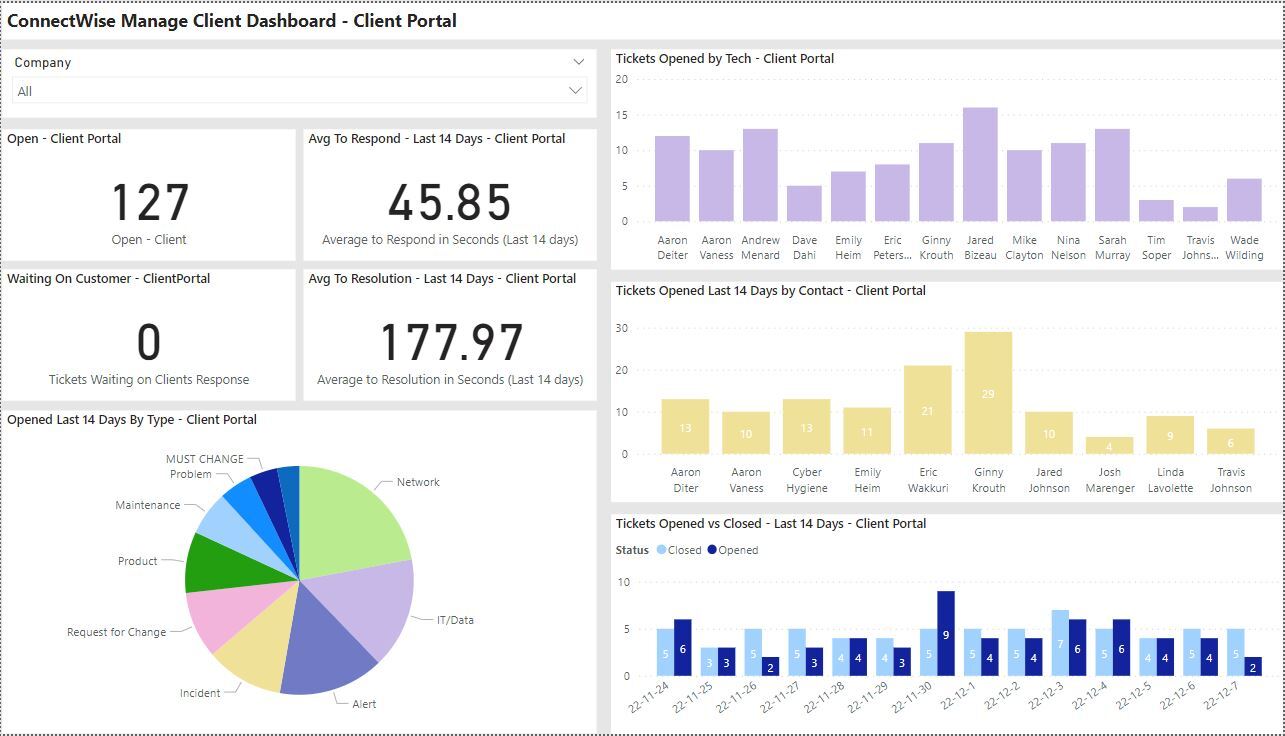Screen dimensions: 1285x736
Task: Click Travis Johnson bar showing 6
Action: (1231, 441)
